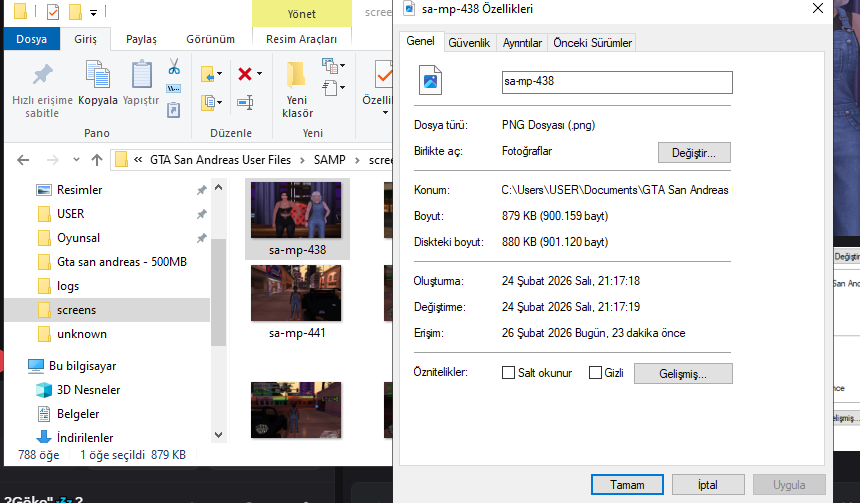The height and width of the screenshot is (503, 860).
Task: Click the breadcrumb chevron after SAMP
Action: click(x=357, y=160)
